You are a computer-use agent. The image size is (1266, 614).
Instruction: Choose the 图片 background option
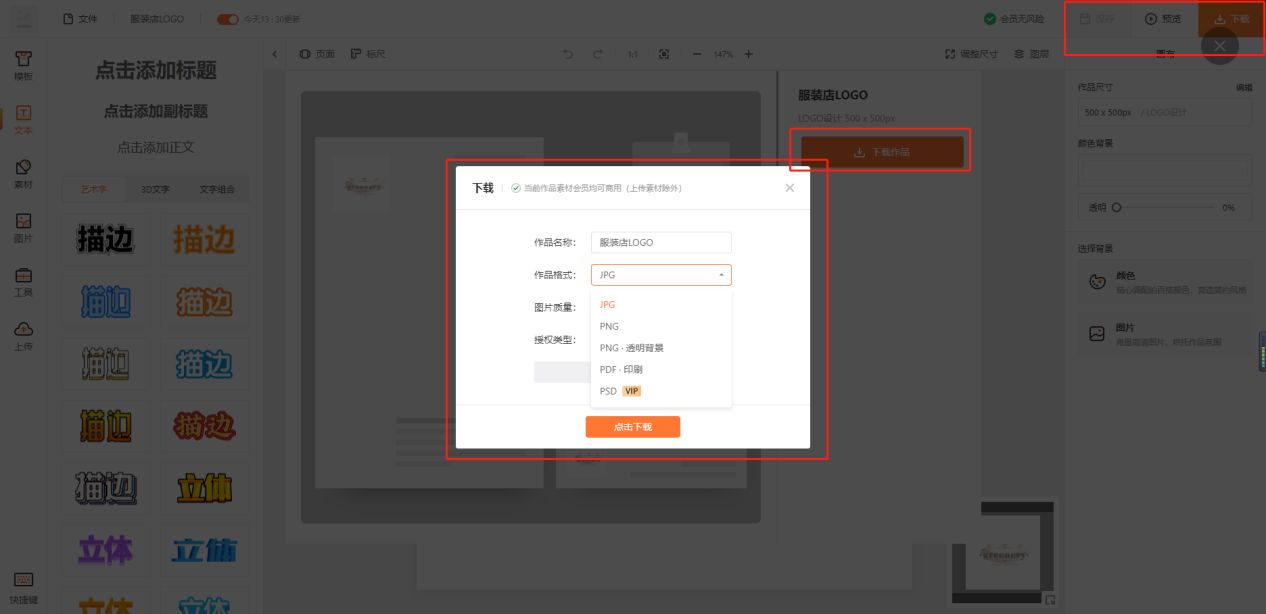pos(1164,334)
